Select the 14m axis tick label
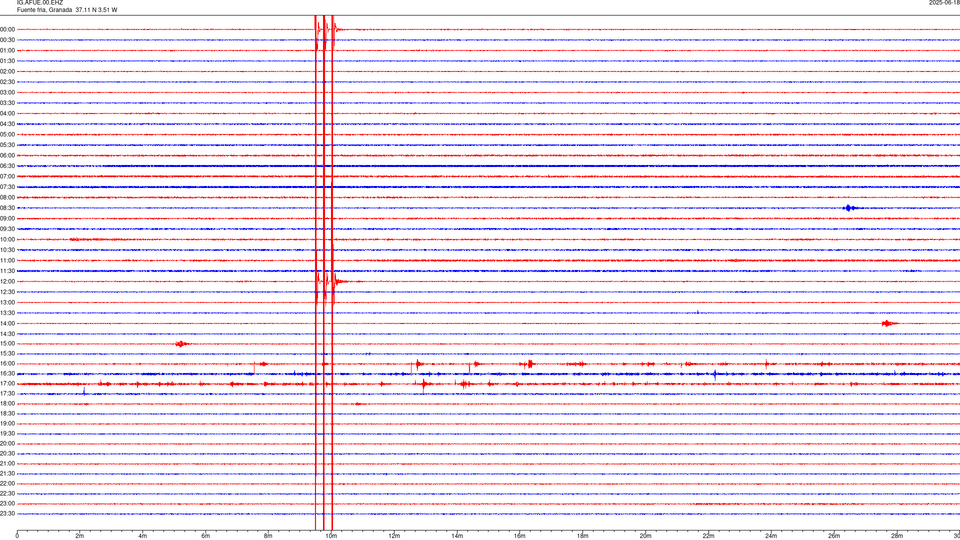The image size is (960, 540). pos(457,536)
